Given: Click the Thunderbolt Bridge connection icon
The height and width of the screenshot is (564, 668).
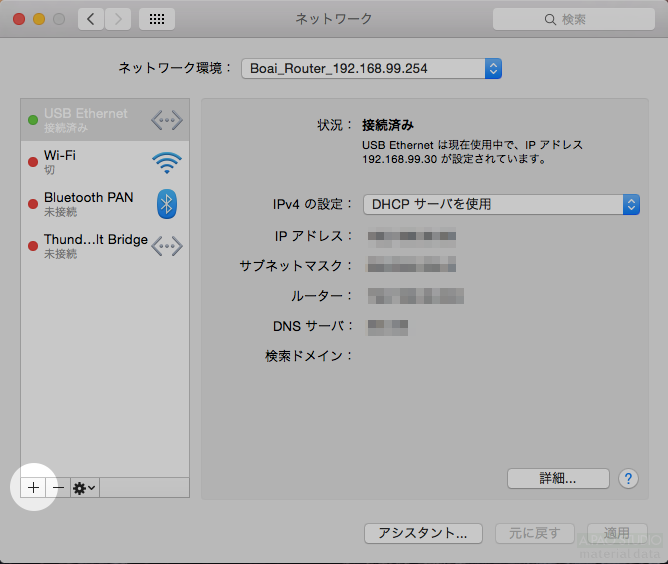Looking at the screenshot, I should click(x=166, y=246).
